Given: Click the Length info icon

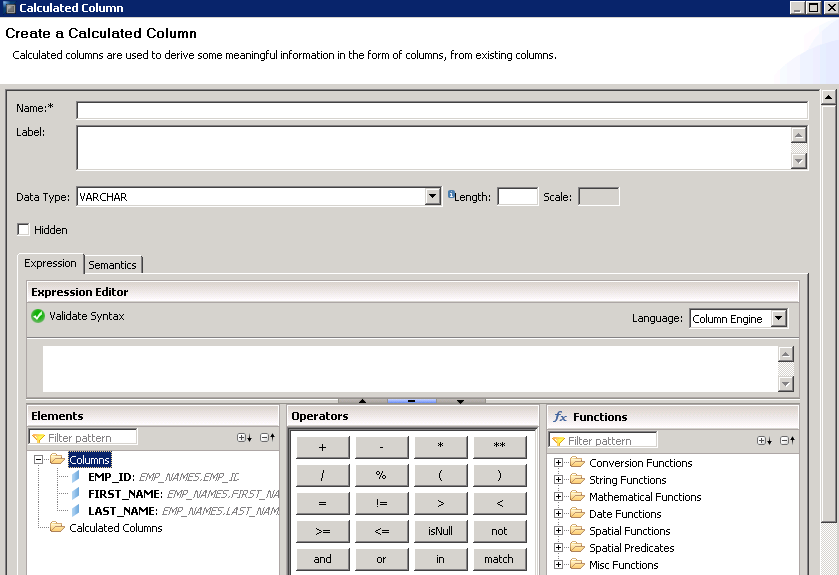Looking at the screenshot, I should (451, 194).
